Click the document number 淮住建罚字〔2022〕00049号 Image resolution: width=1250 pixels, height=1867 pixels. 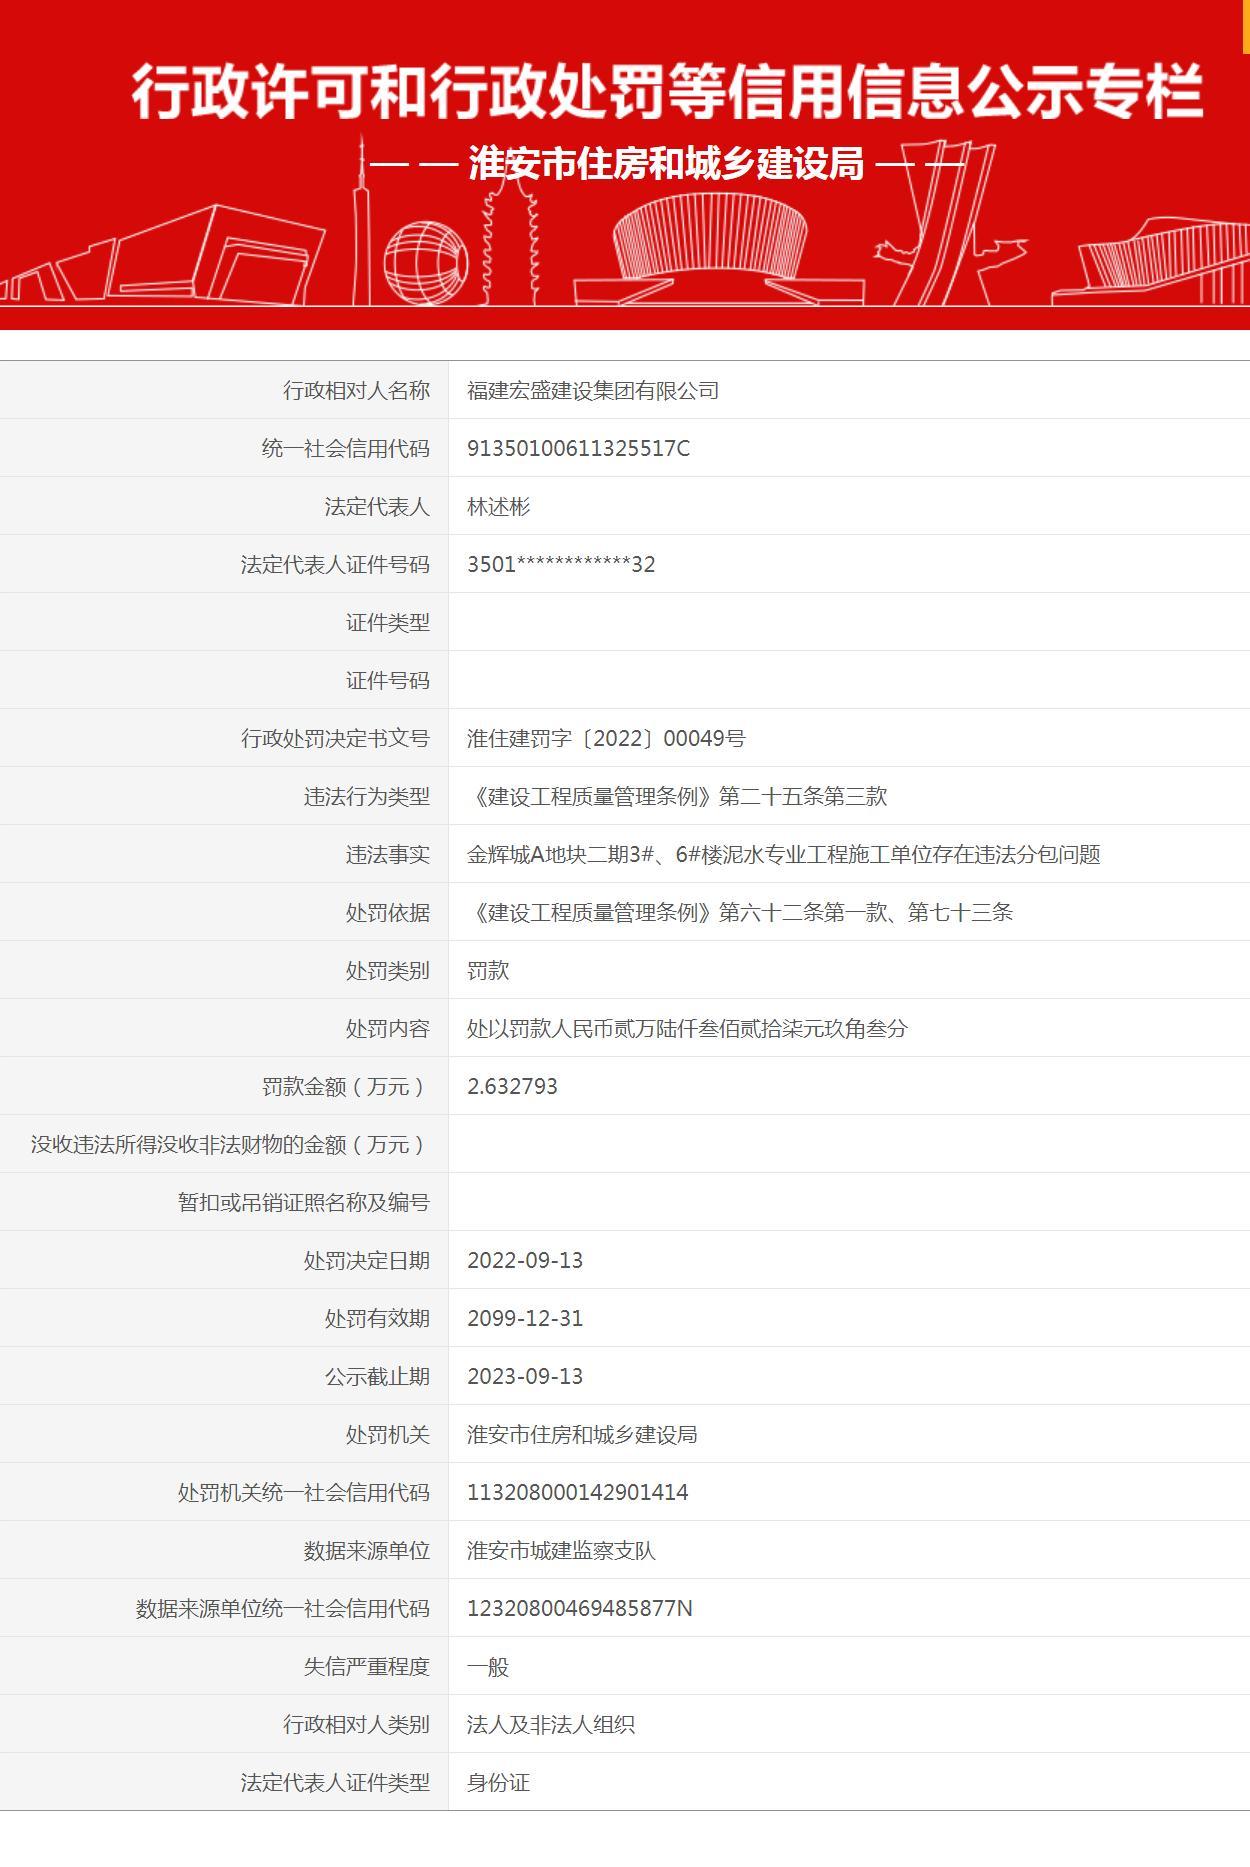(x=606, y=738)
